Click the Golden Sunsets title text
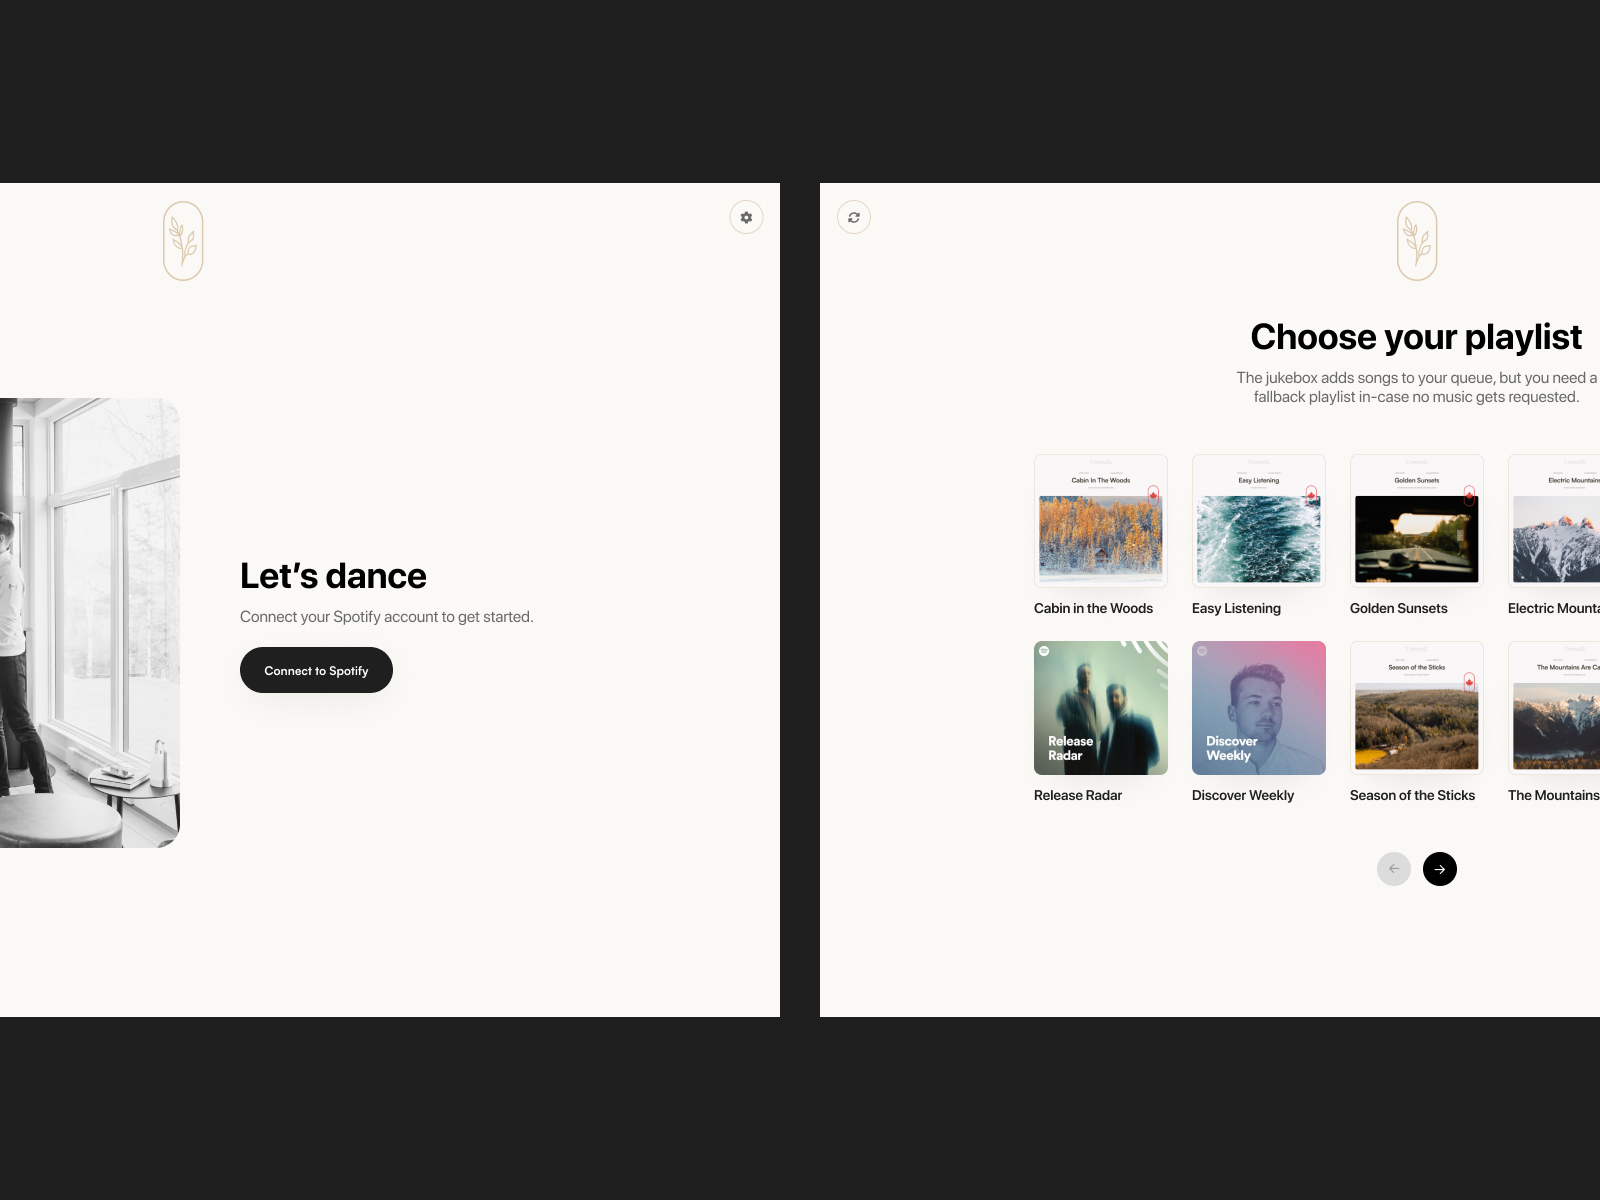1600x1200 pixels. click(x=1398, y=608)
